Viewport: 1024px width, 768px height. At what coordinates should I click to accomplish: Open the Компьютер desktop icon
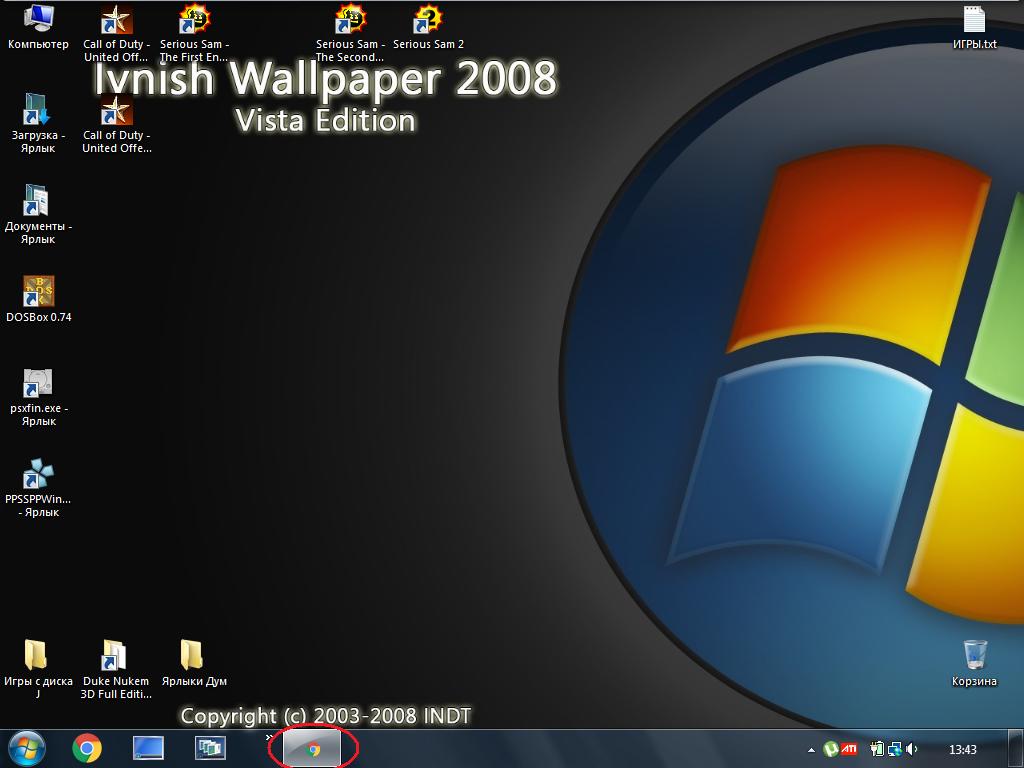pos(38,27)
